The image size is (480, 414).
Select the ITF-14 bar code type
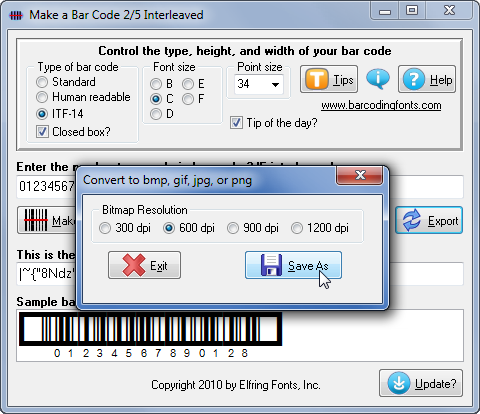[60, 114]
